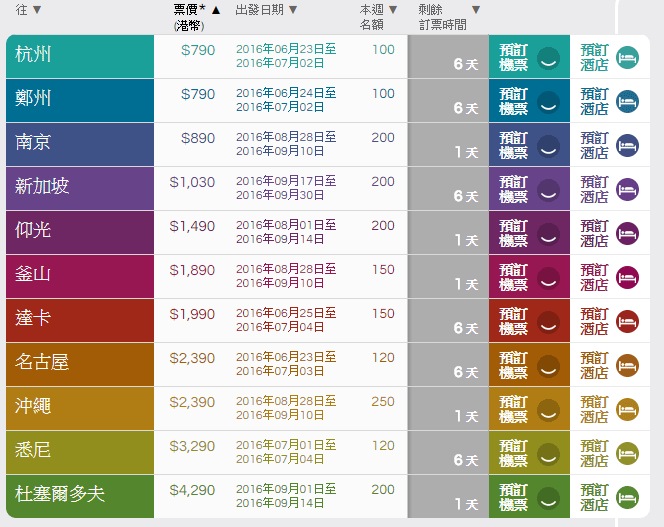Click the smile ticket icon for 杜塞爾多夫
The height and width of the screenshot is (527, 664).
pos(547,498)
